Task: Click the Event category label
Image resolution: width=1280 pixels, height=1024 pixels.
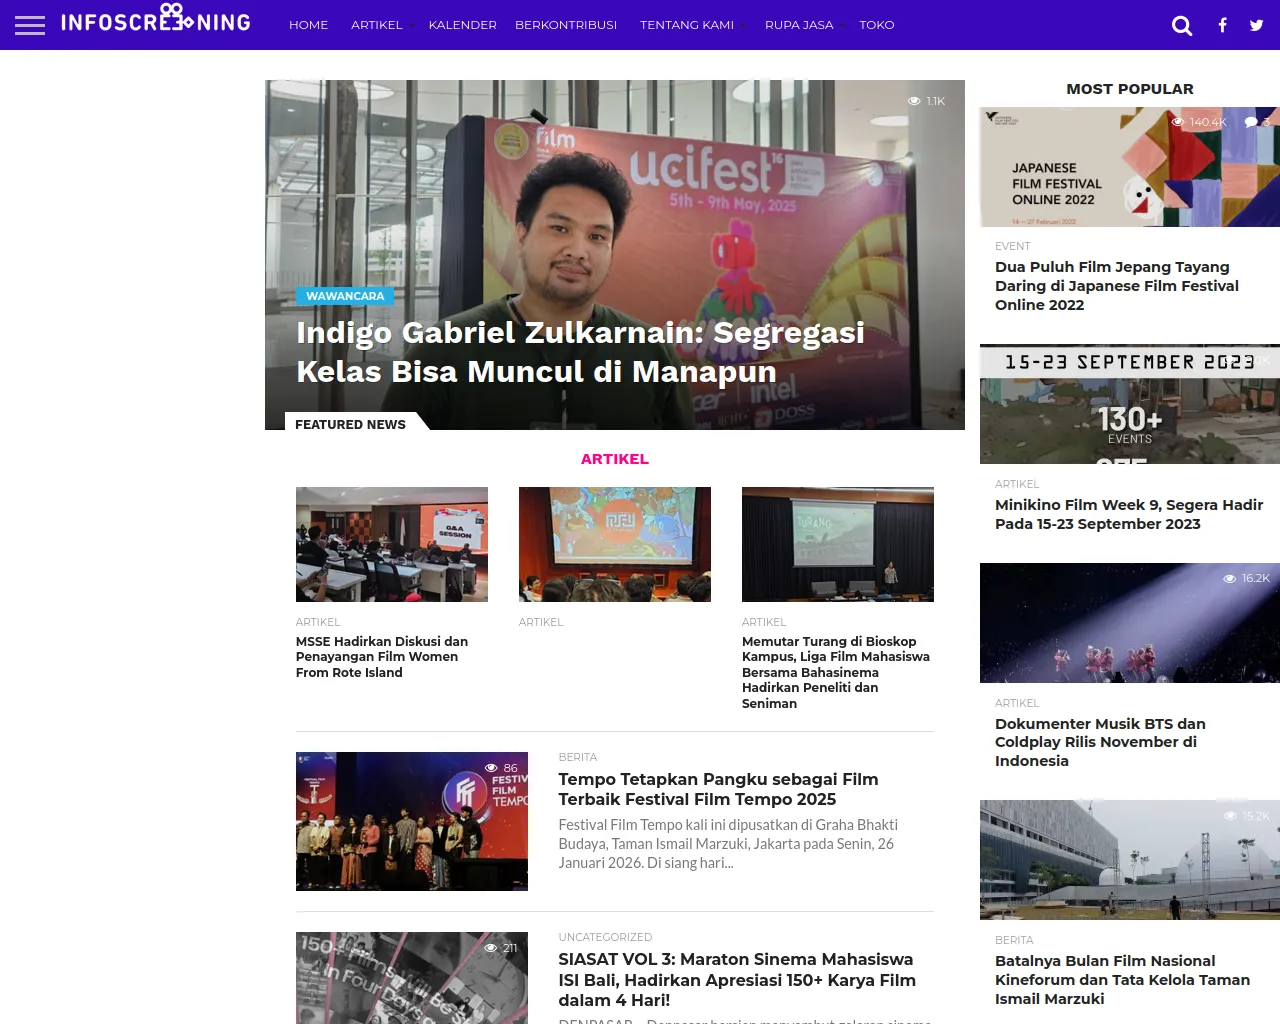Action: (1012, 246)
